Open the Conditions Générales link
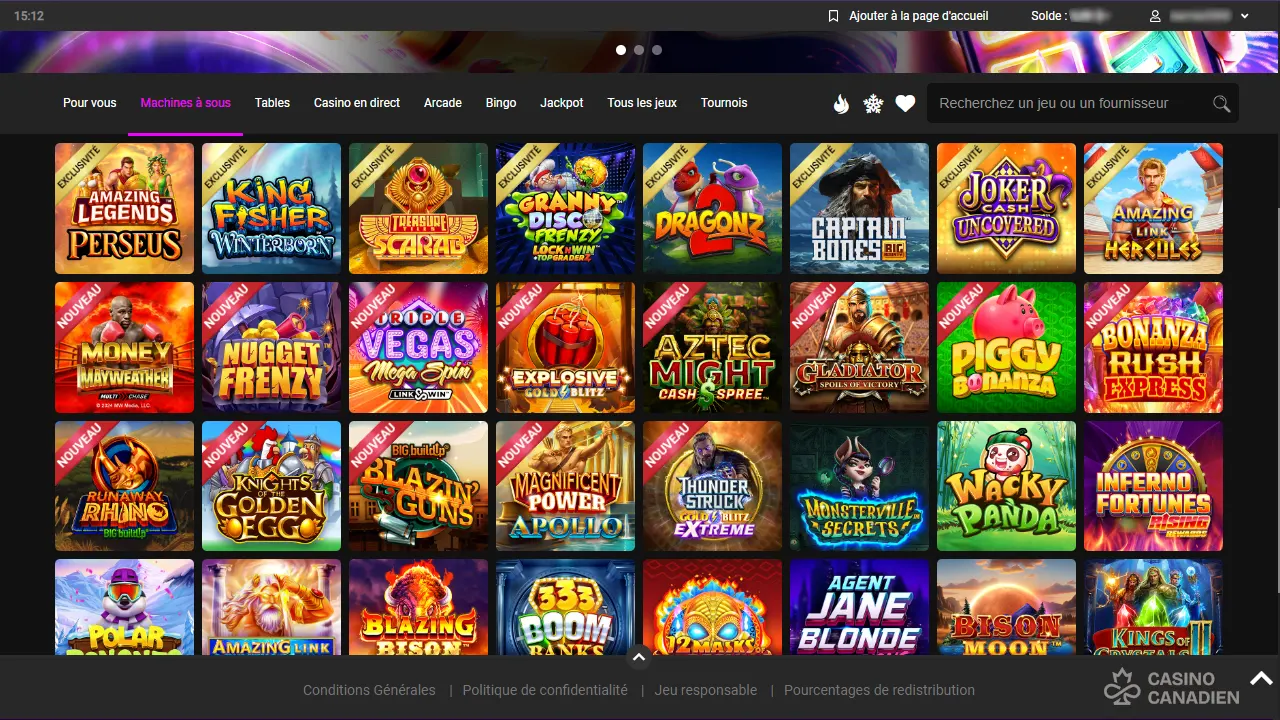Image resolution: width=1280 pixels, height=720 pixels. (369, 690)
